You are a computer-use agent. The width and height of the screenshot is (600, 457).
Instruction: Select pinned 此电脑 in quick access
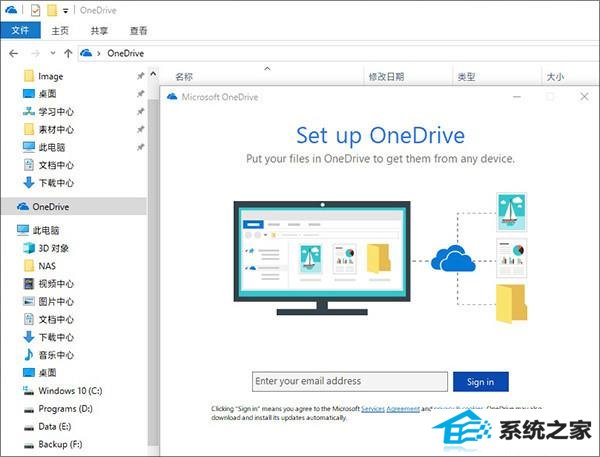[x=51, y=147]
